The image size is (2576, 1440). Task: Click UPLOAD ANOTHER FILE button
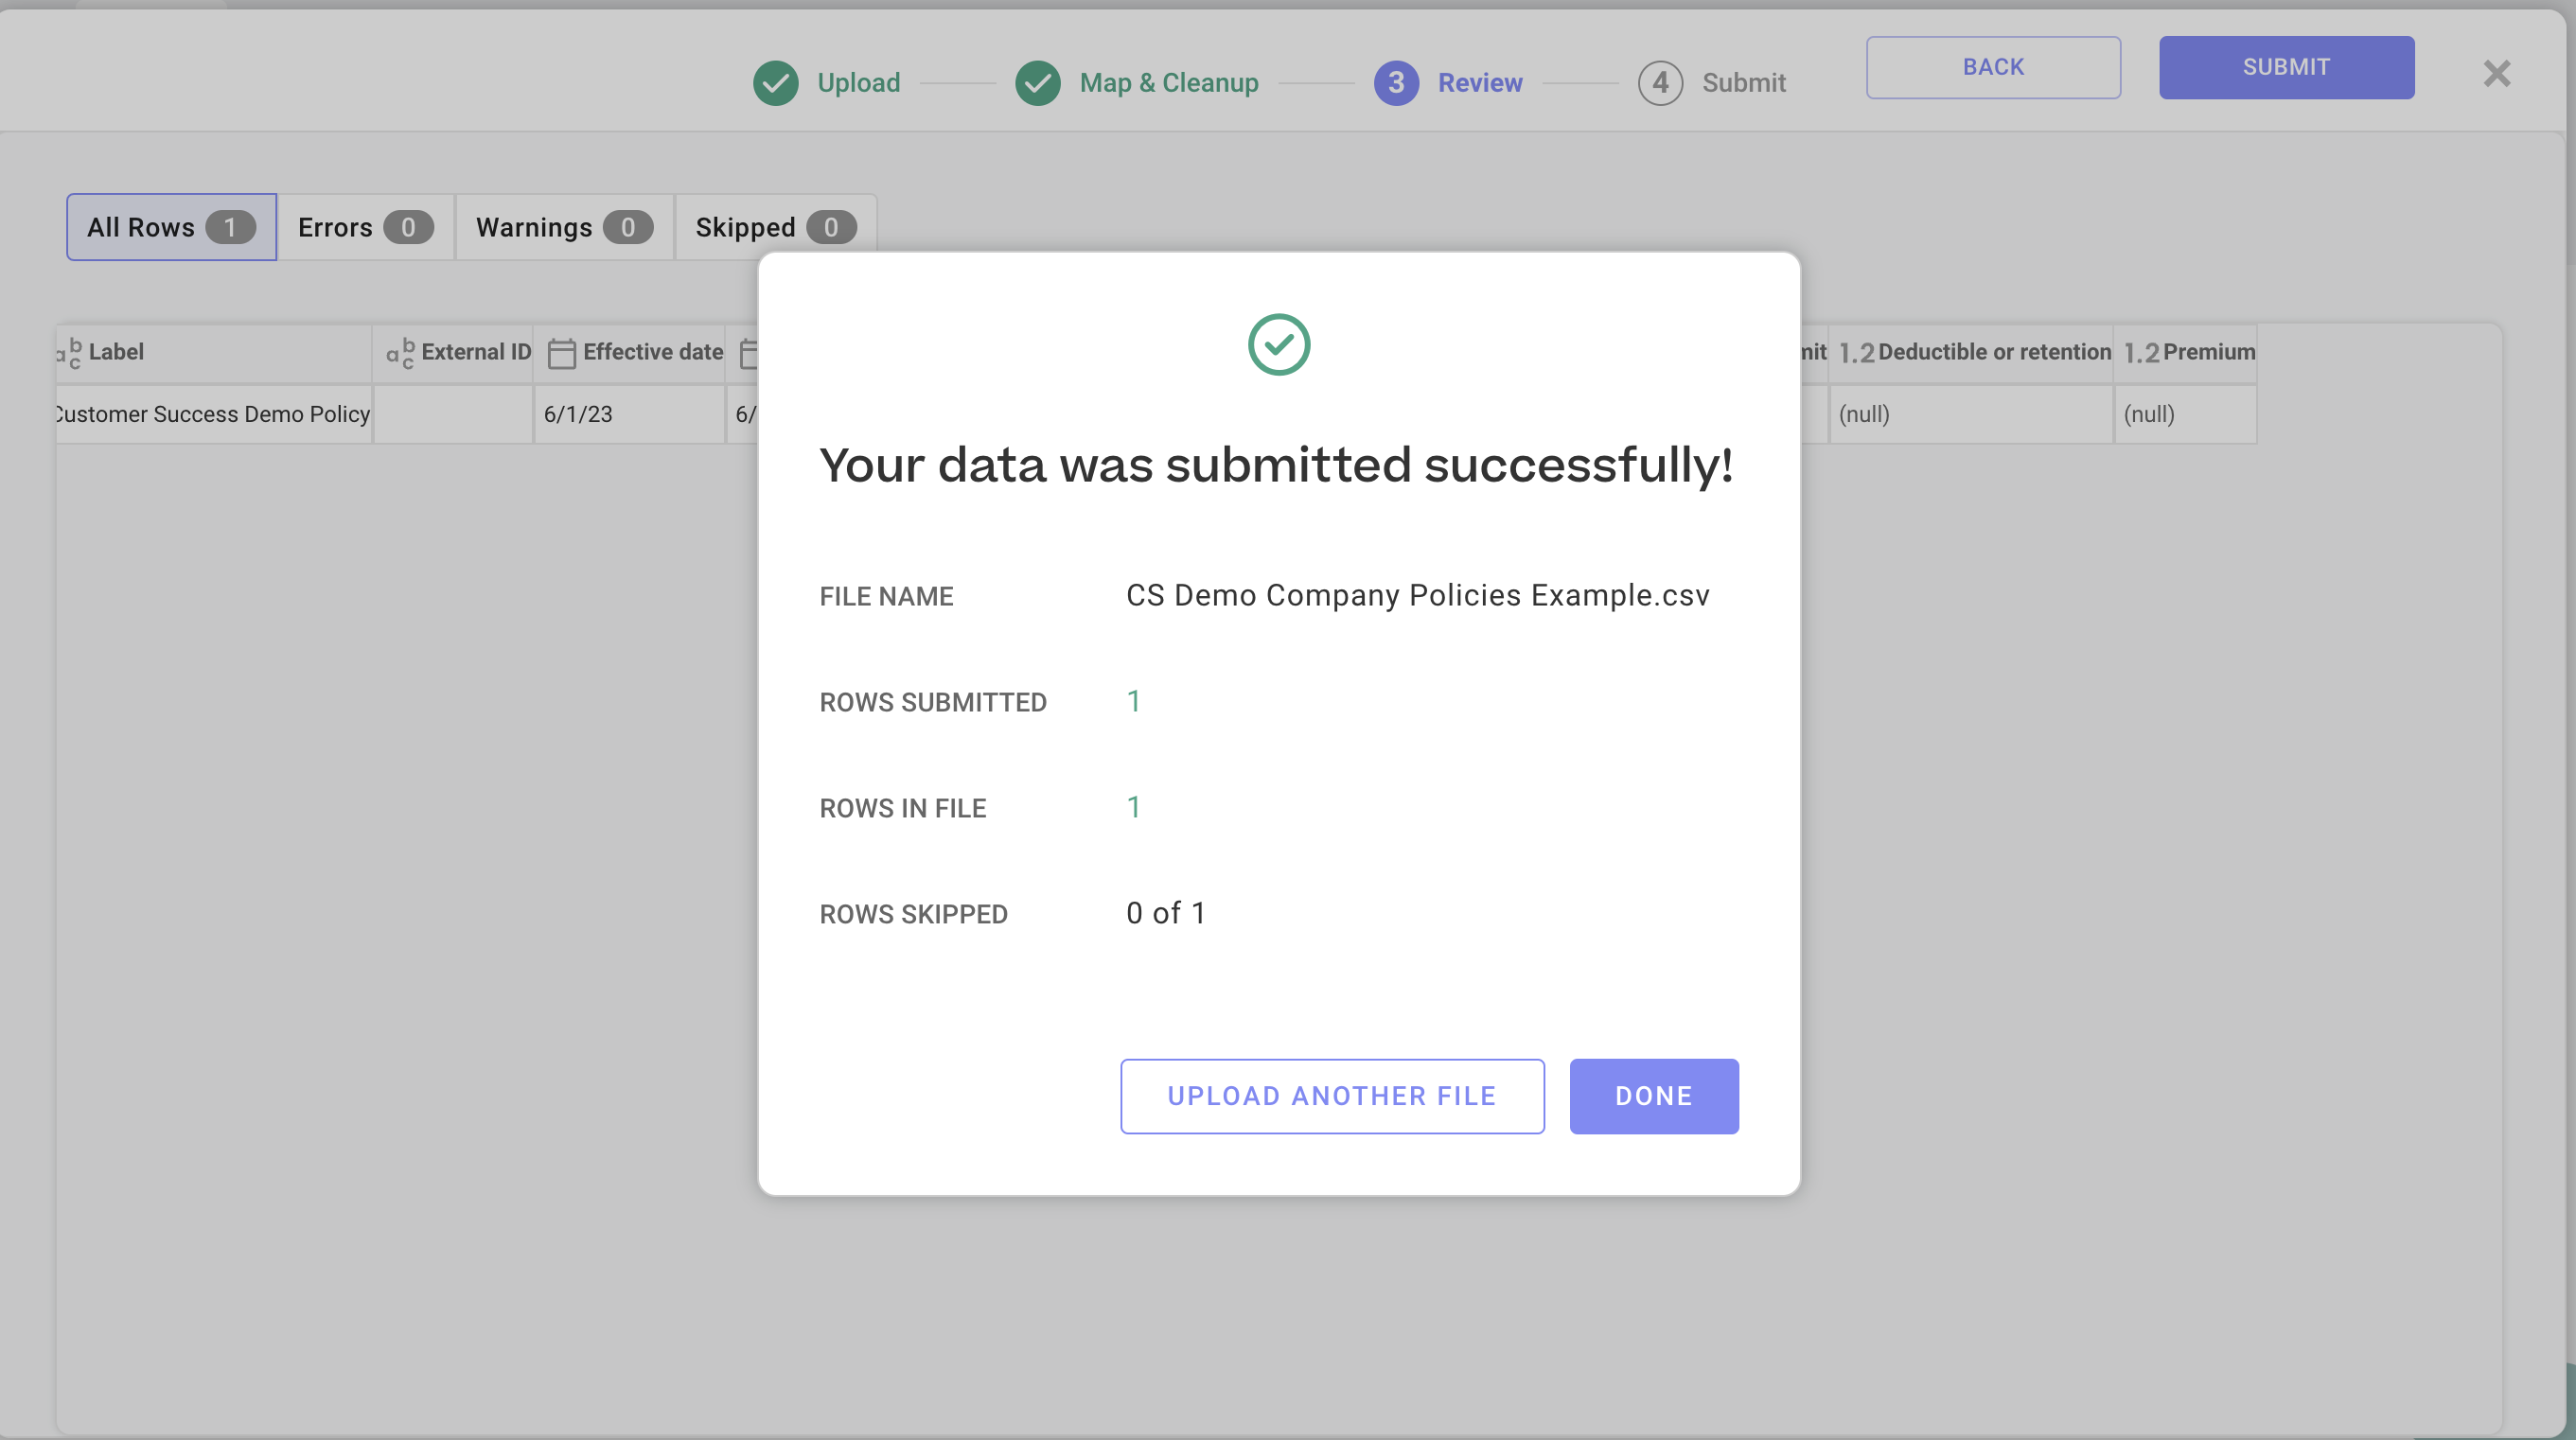tap(1332, 1096)
